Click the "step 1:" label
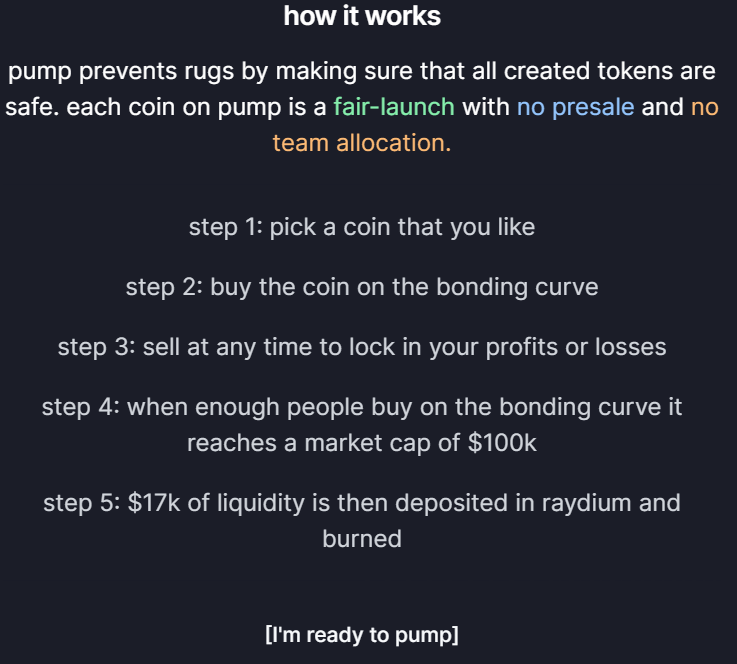Viewport: 737px width, 664px height. [212, 227]
